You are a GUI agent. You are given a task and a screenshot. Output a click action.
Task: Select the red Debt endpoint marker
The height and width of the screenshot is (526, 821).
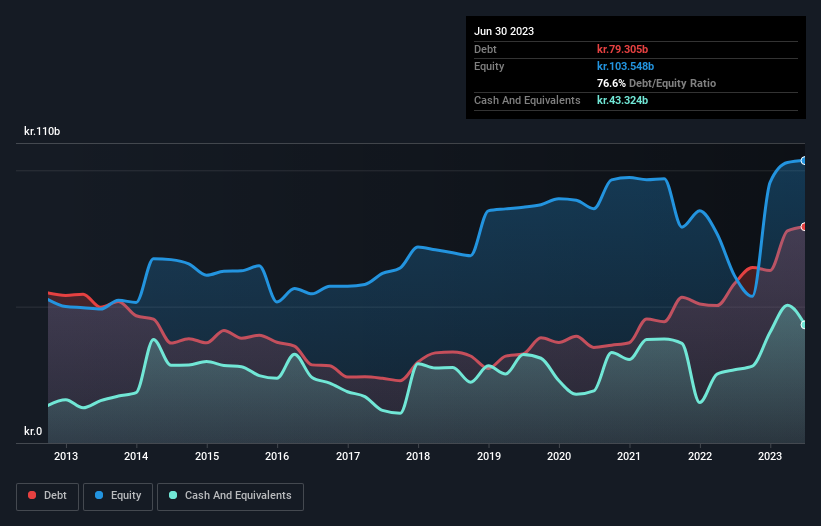(804, 227)
